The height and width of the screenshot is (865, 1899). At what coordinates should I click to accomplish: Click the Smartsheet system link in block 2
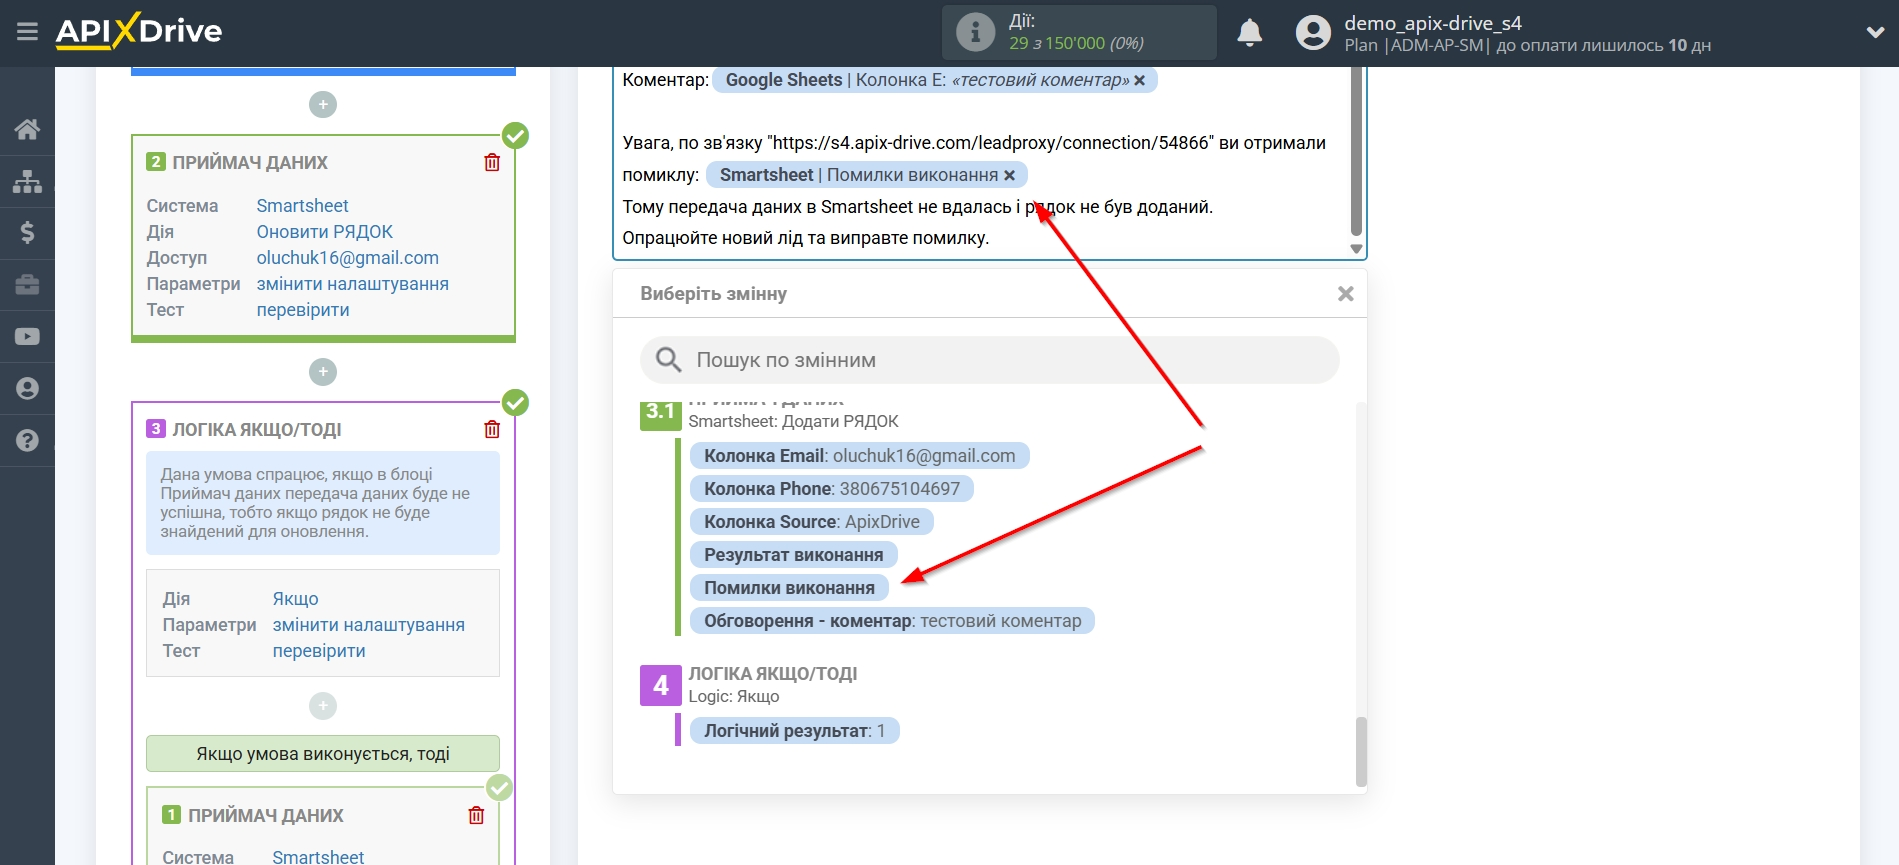coord(302,206)
